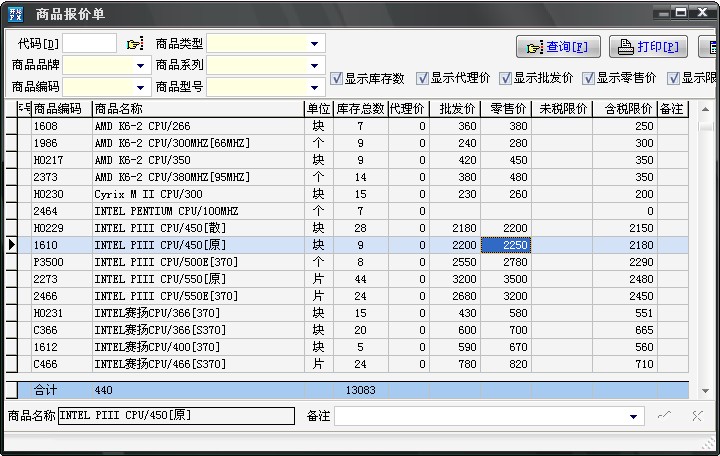This screenshot has height=456, width=720.
Task: Click the 665 tax-included limit price cell
Action: [x=625, y=330]
